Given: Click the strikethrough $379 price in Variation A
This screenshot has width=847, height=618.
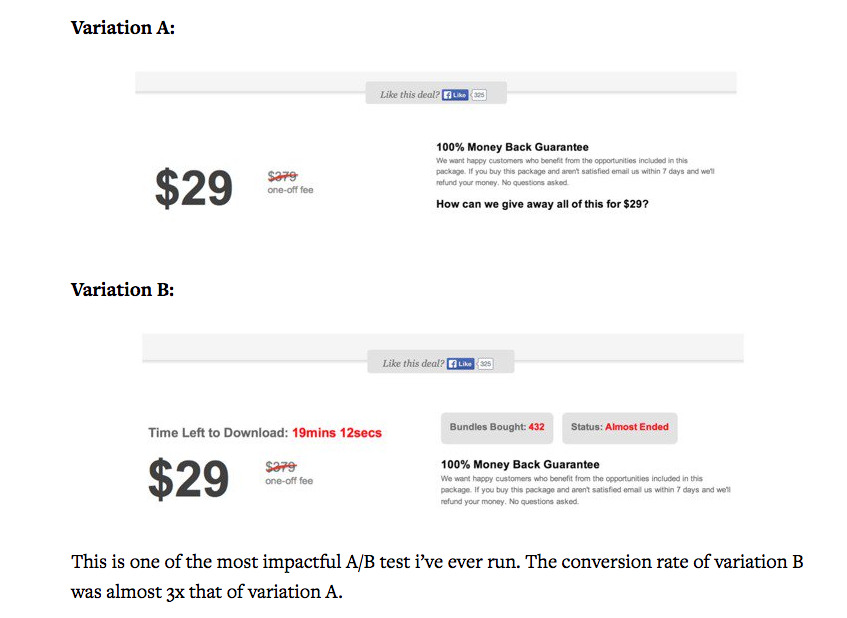Looking at the screenshot, I should point(281,177).
